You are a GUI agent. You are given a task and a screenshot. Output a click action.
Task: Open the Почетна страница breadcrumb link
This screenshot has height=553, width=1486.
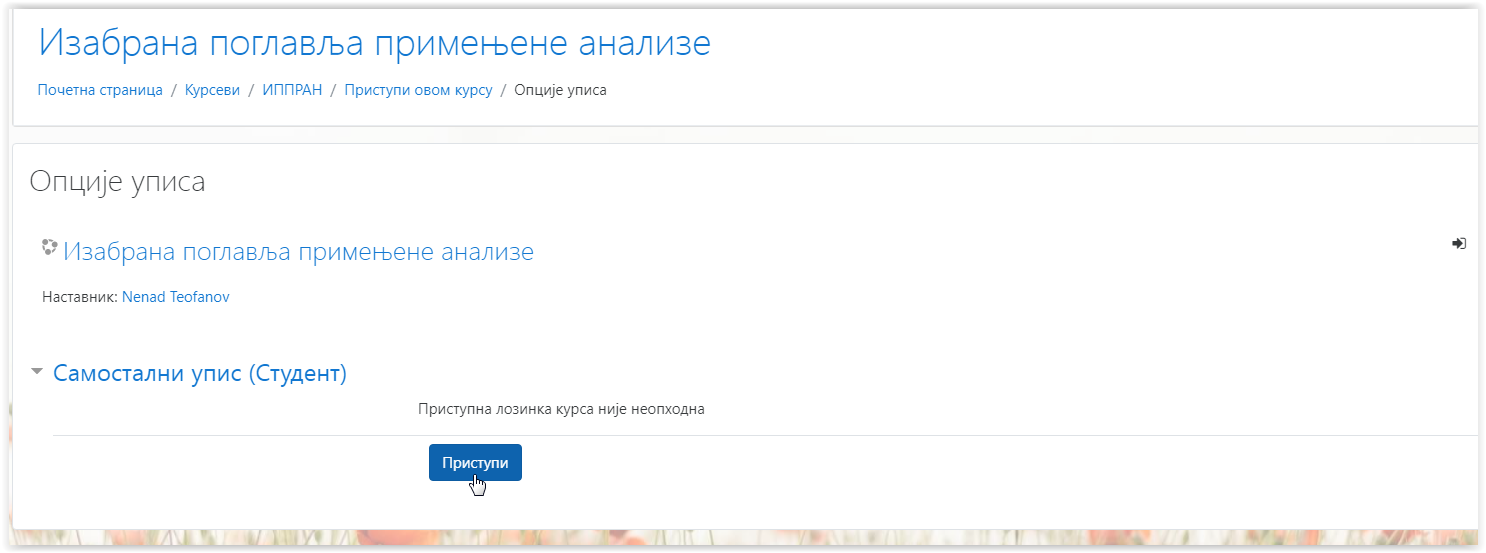click(x=100, y=90)
